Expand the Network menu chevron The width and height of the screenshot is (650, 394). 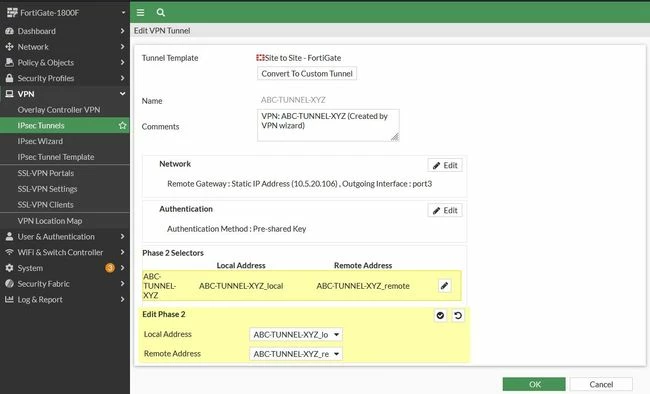(x=122, y=46)
